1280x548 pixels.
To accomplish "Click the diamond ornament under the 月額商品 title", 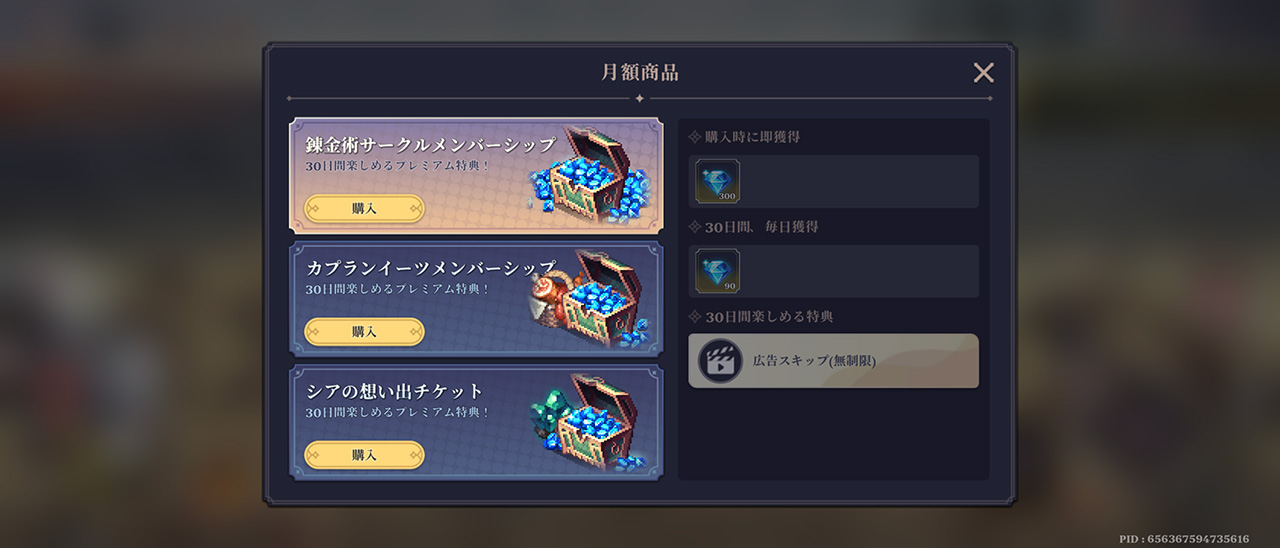I will [x=639, y=98].
